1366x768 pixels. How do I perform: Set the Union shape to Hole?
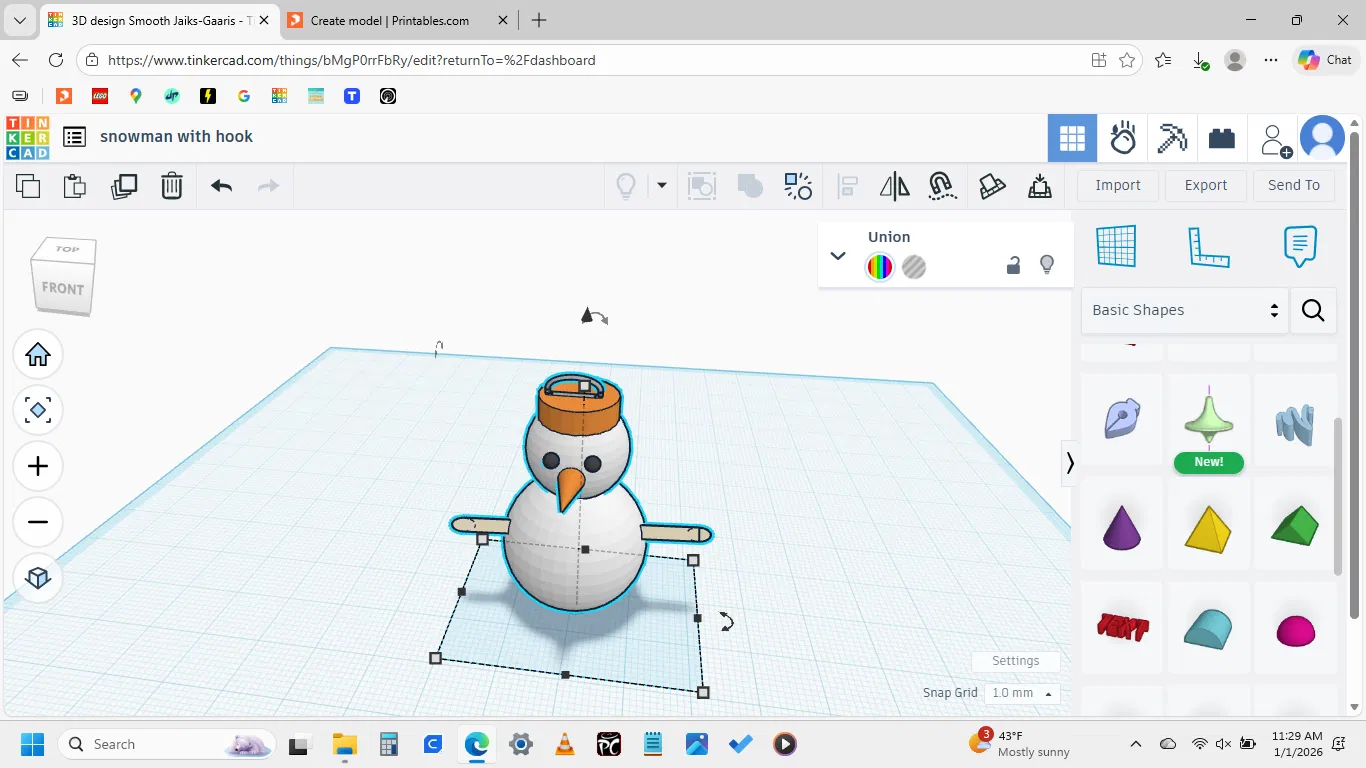(x=914, y=267)
